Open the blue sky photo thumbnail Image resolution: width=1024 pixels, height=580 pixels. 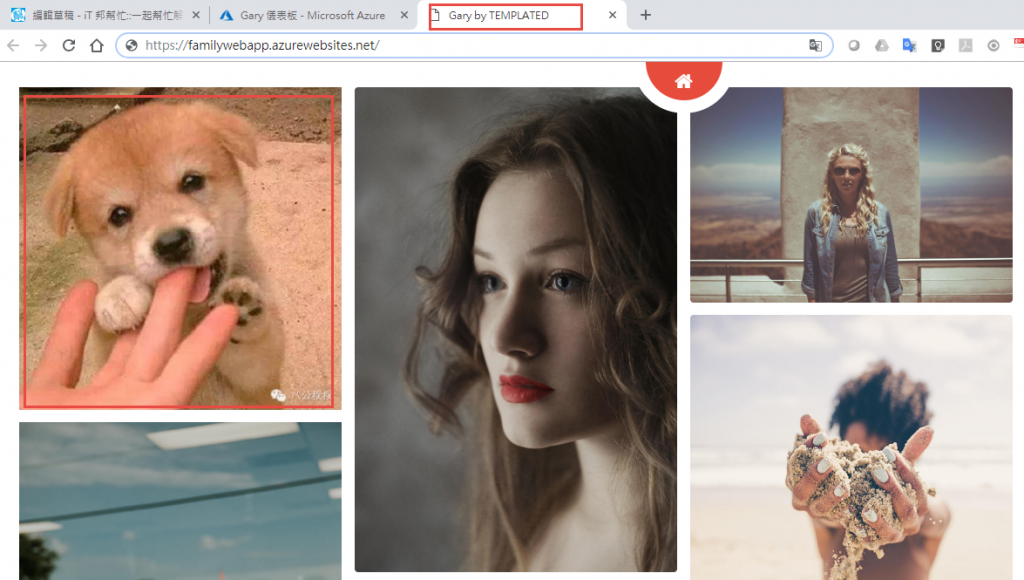[180, 501]
